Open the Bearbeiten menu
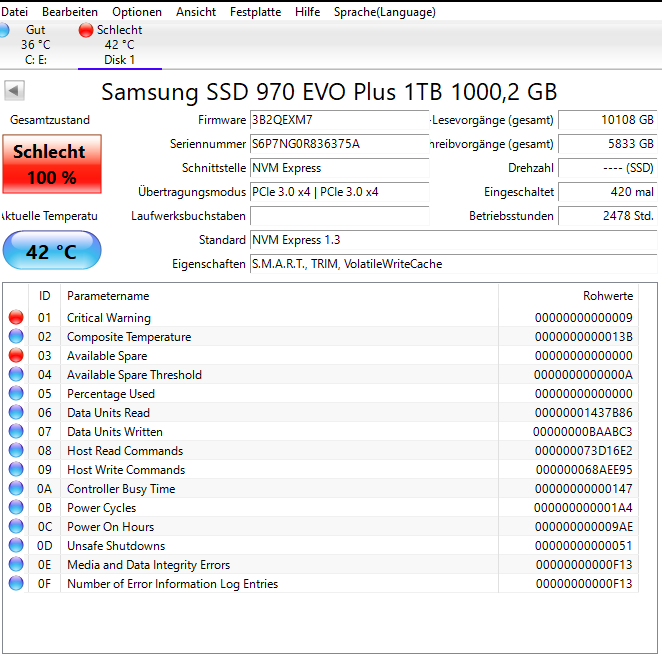The width and height of the screenshot is (662, 658). [70, 12]
